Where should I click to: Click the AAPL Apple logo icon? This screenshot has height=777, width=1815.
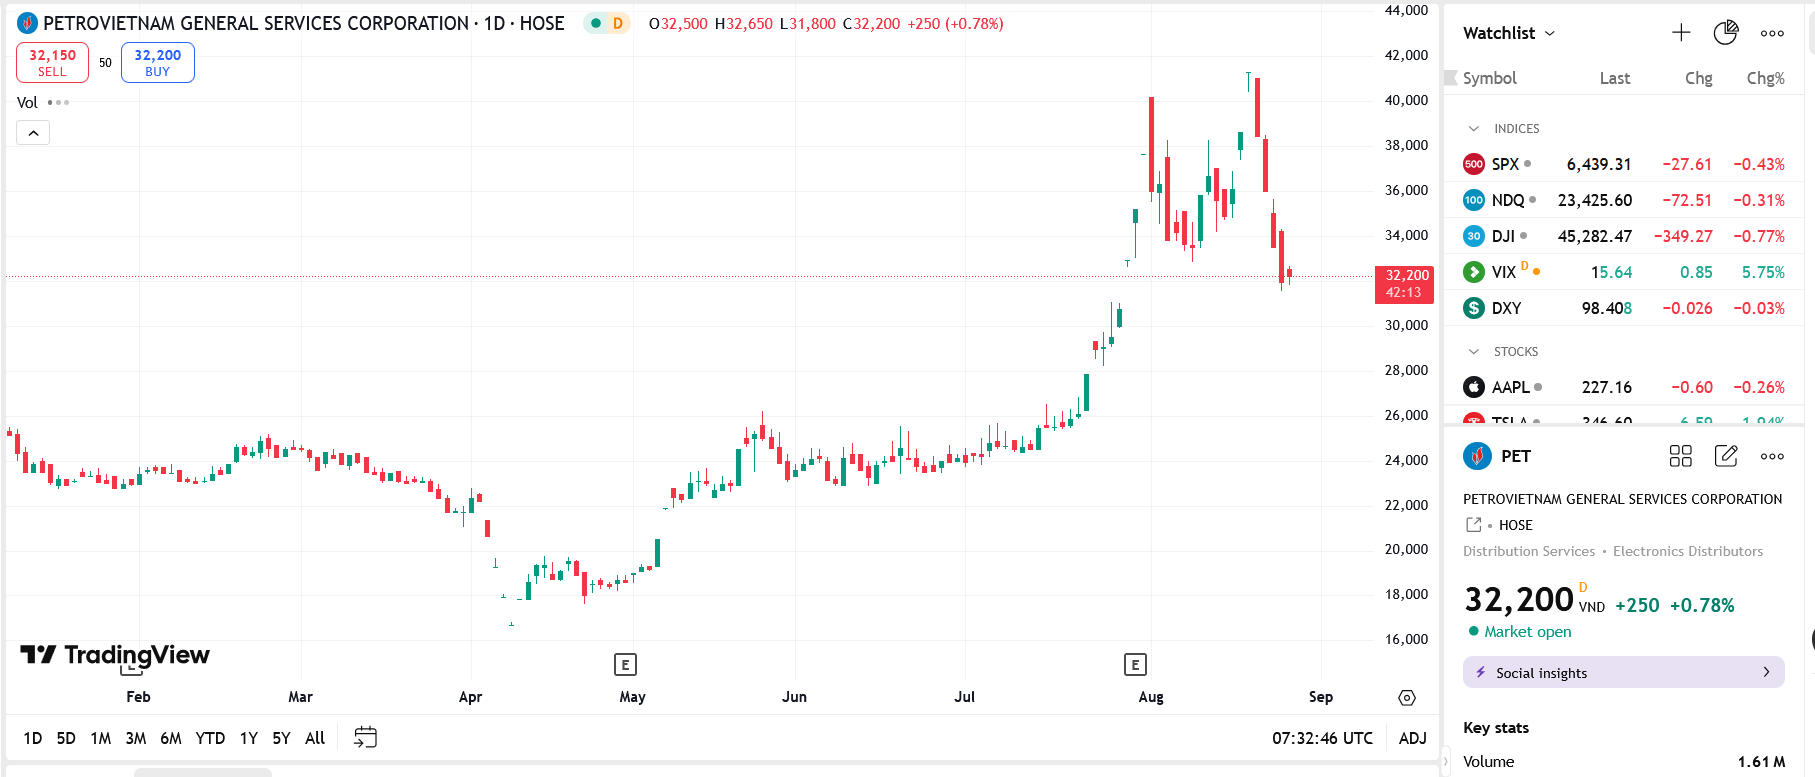click(x=1474, y=387)
